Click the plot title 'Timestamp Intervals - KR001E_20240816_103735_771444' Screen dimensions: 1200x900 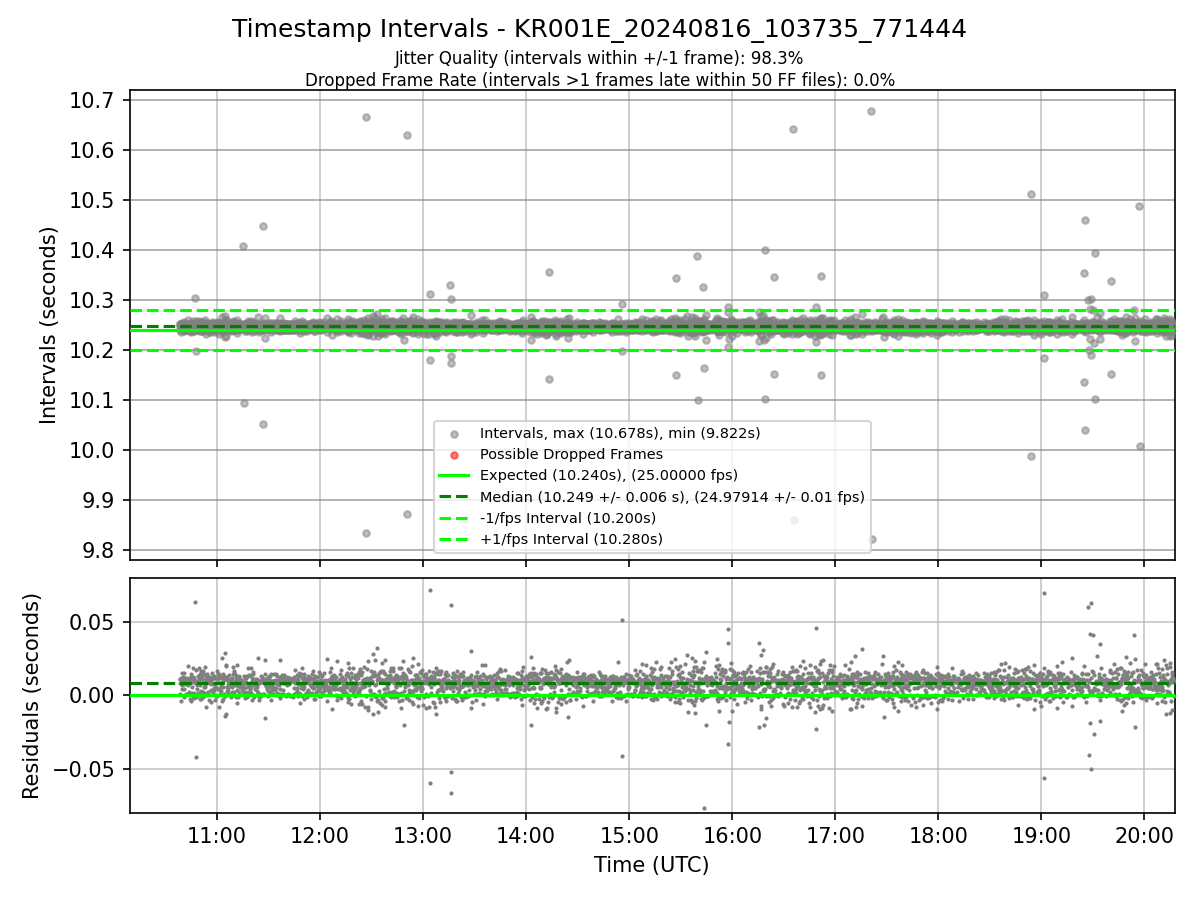point(599,29)
